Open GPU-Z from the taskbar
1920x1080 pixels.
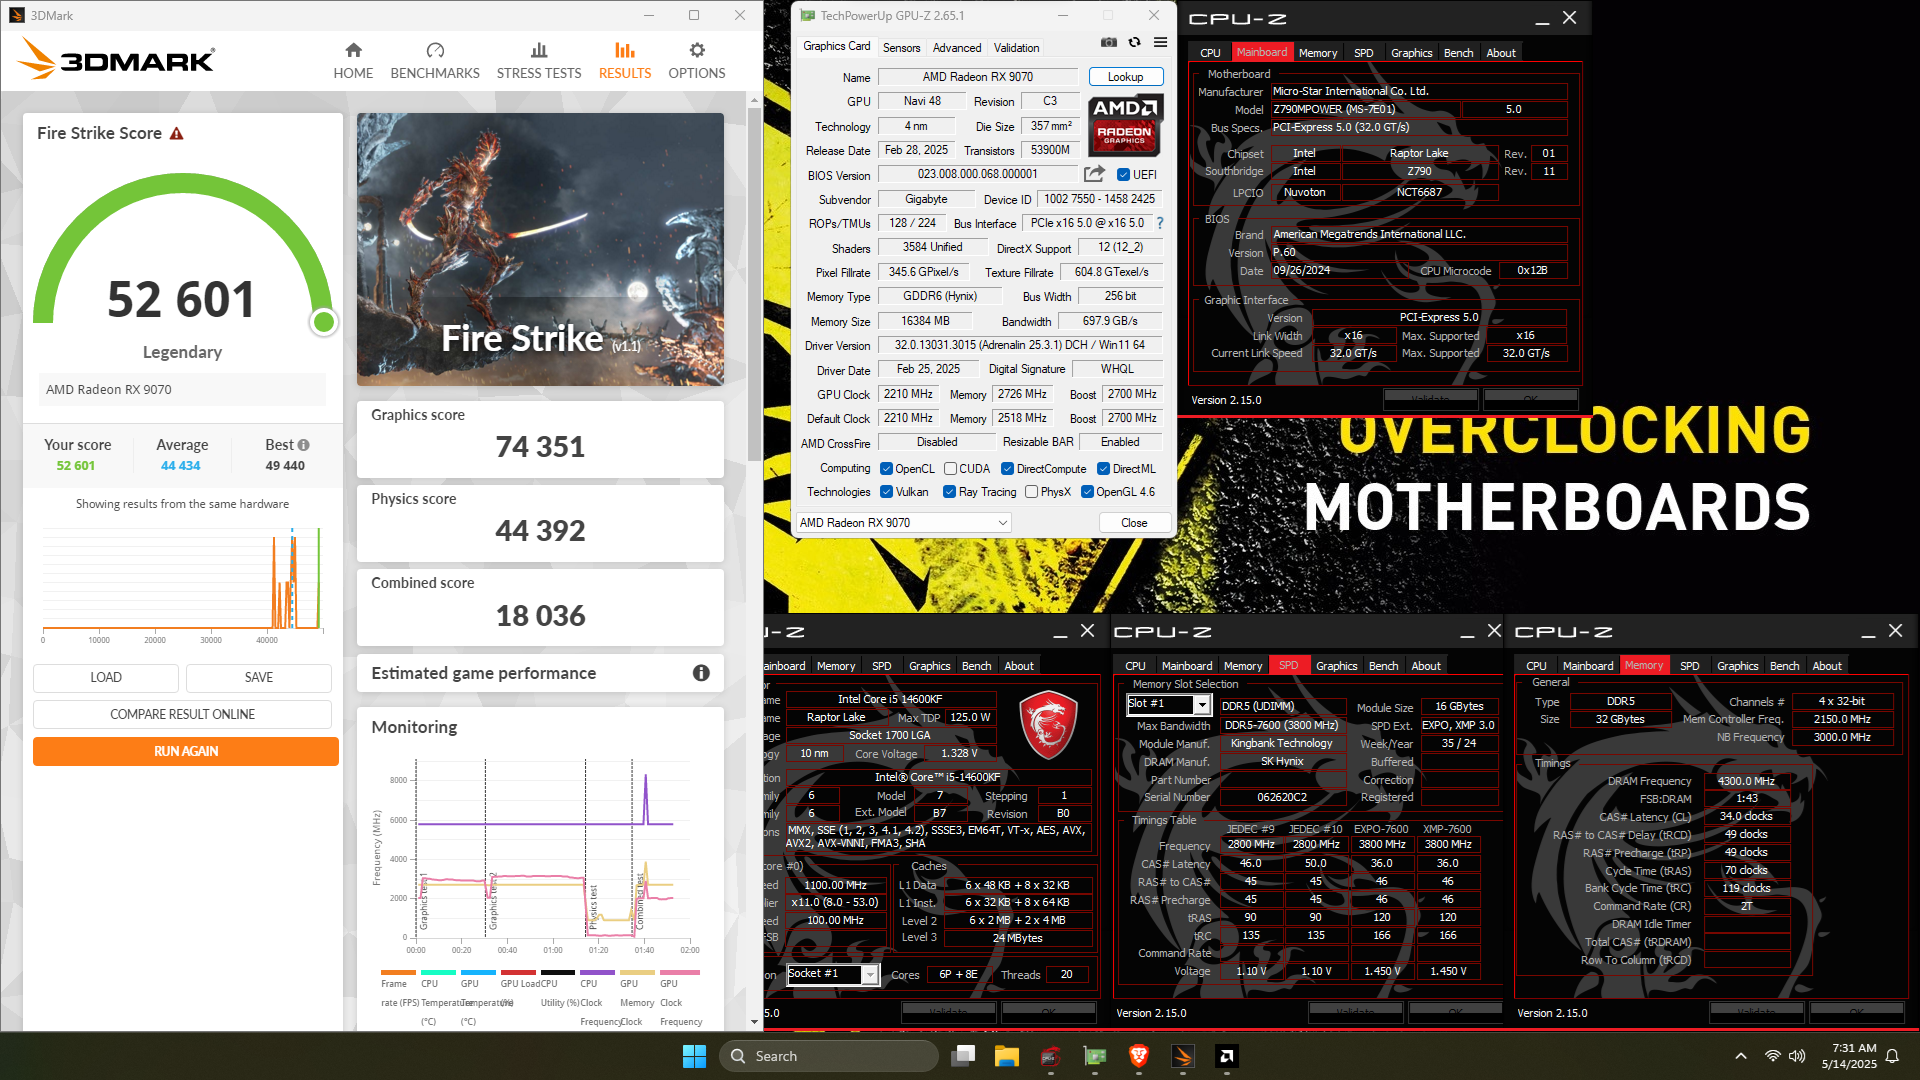pos(1095,1056)
